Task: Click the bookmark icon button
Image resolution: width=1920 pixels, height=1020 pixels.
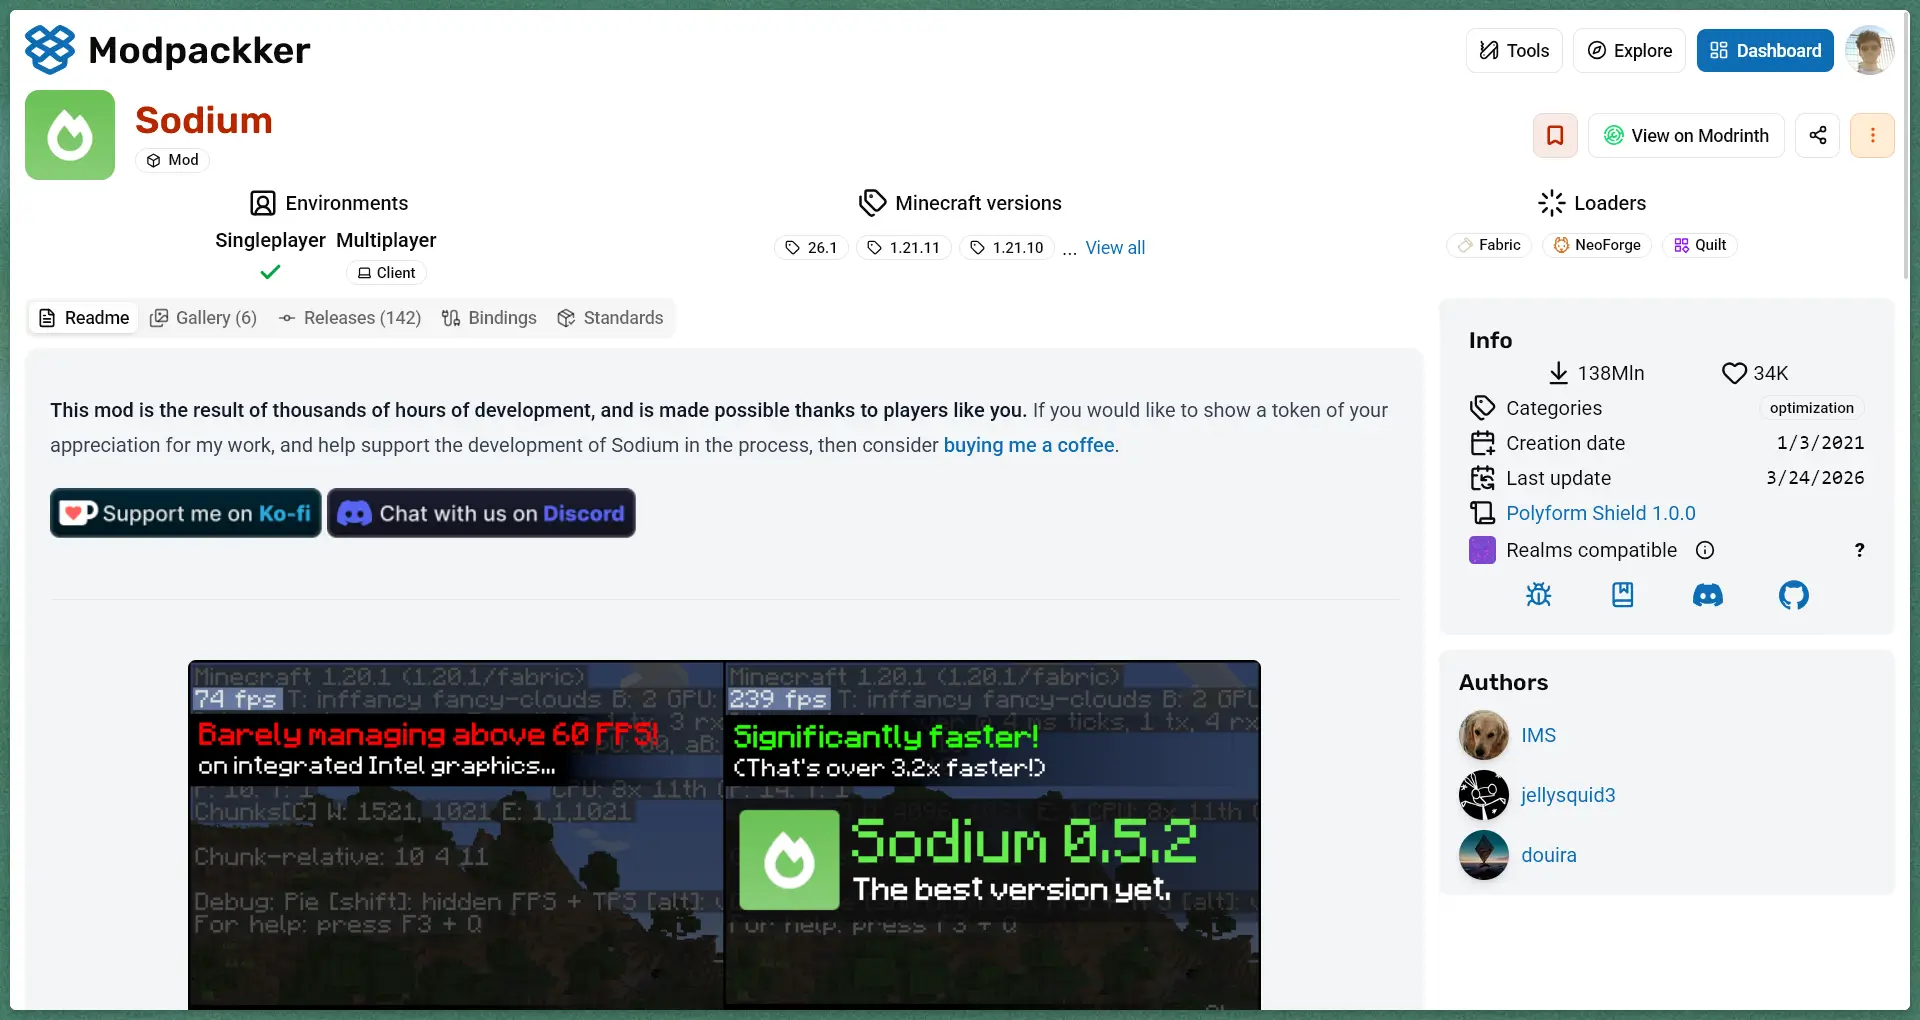Action: click(x=1555, y=136)
